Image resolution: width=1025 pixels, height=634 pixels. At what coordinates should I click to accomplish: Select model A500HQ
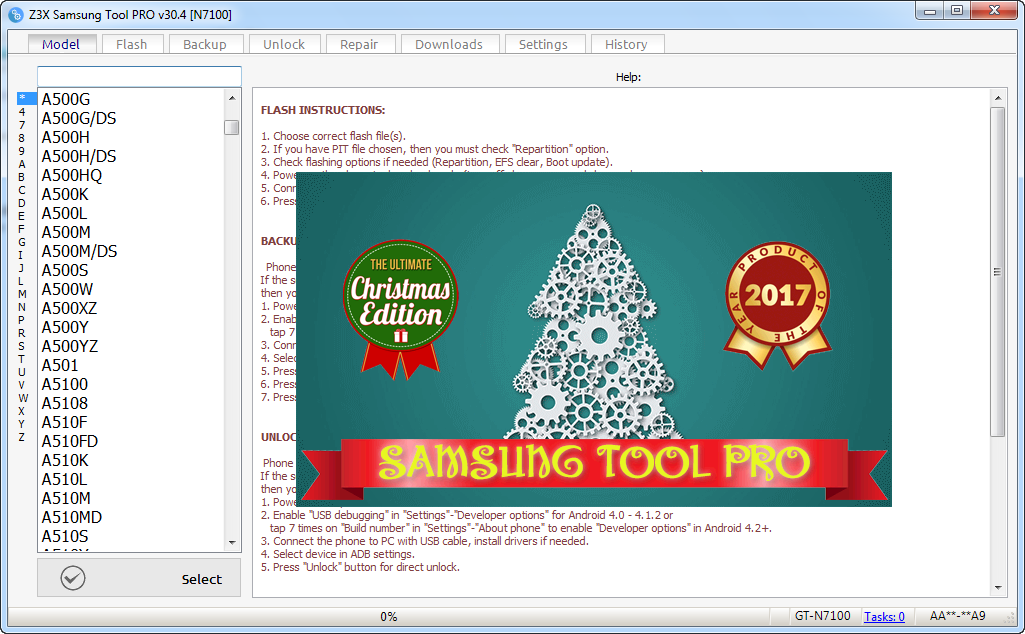(x=72, y=175)
